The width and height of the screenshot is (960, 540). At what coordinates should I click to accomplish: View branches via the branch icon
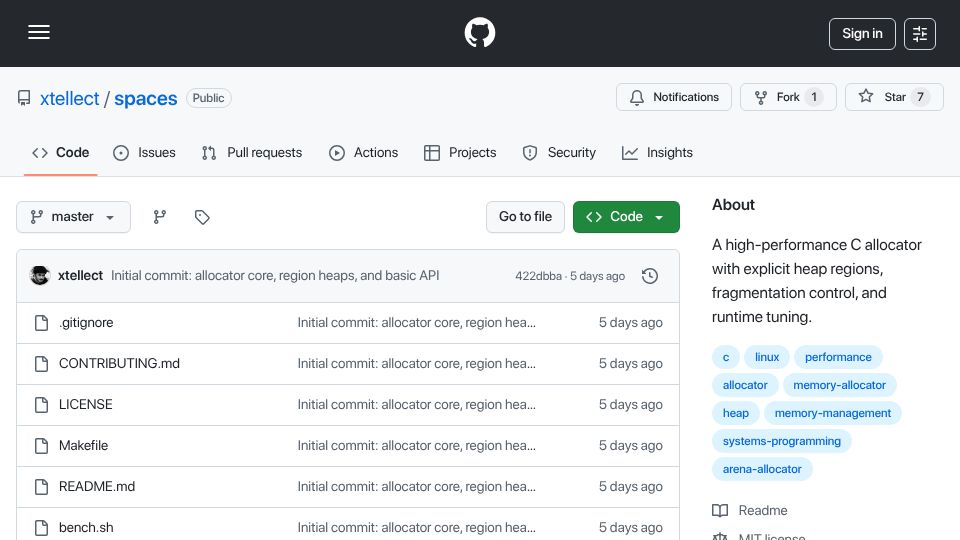click(160, 217)
